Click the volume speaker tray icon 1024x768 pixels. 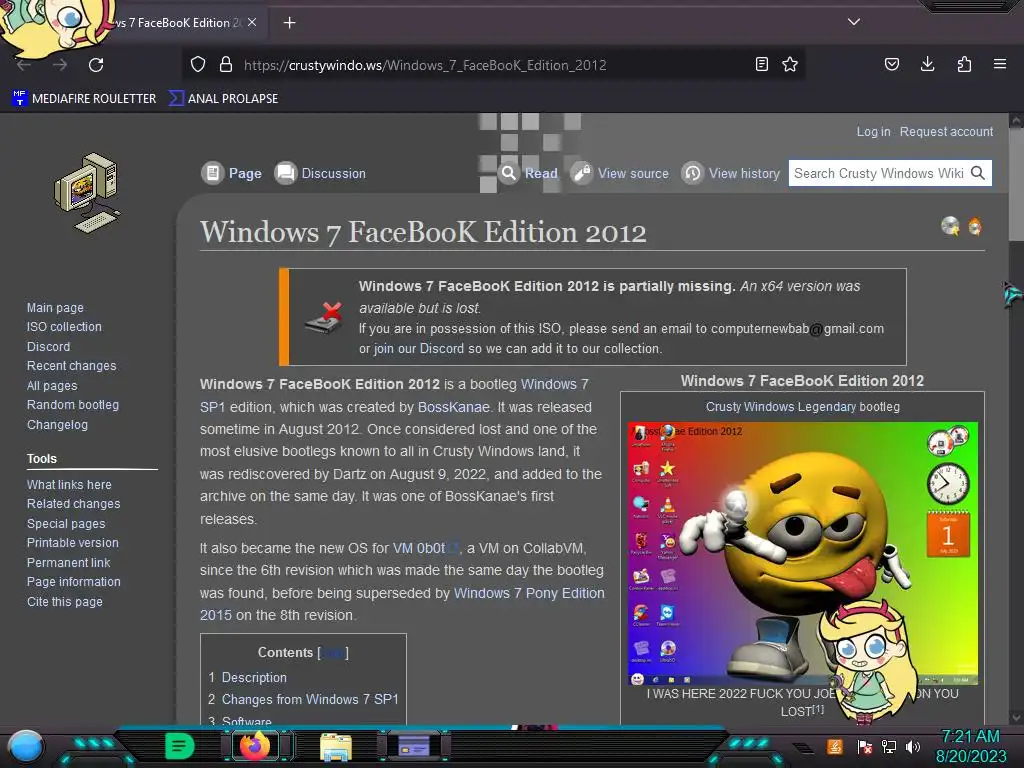(912, 746)
